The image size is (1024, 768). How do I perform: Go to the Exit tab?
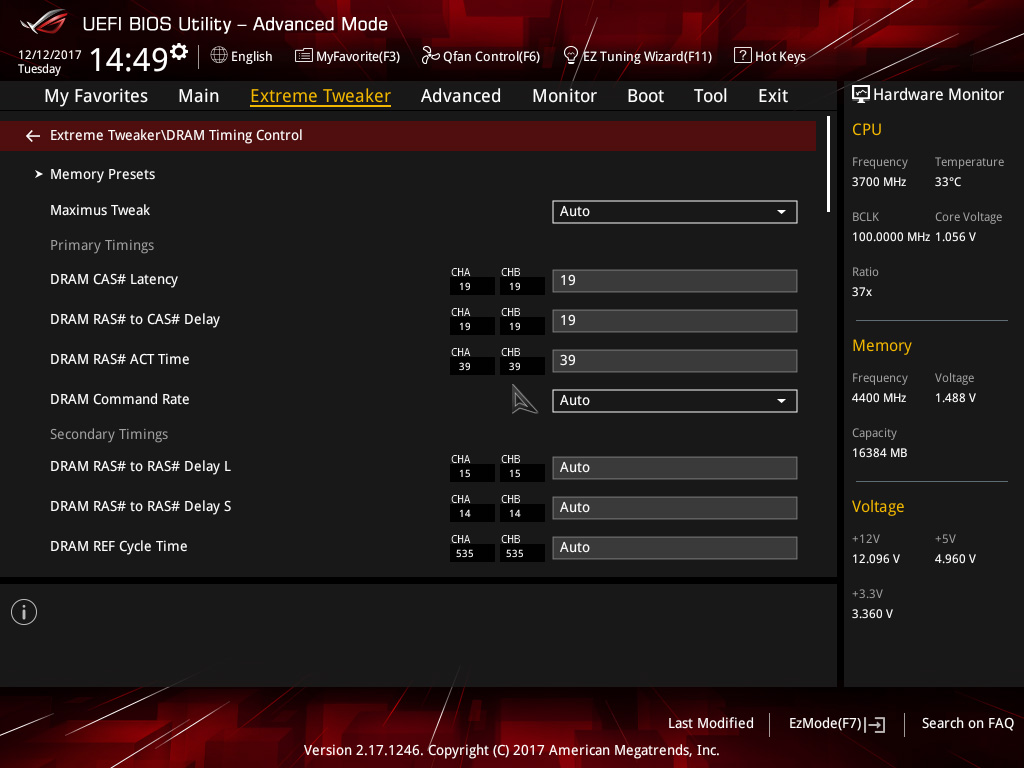773,96
